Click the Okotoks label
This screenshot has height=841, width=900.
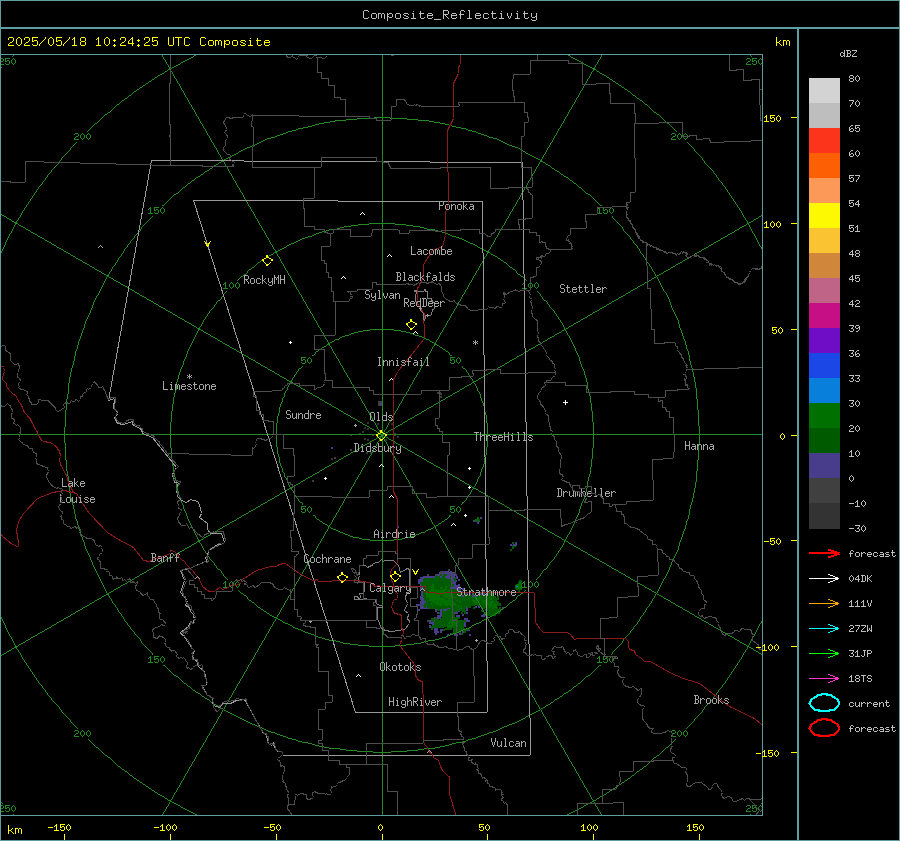[400, 667]
